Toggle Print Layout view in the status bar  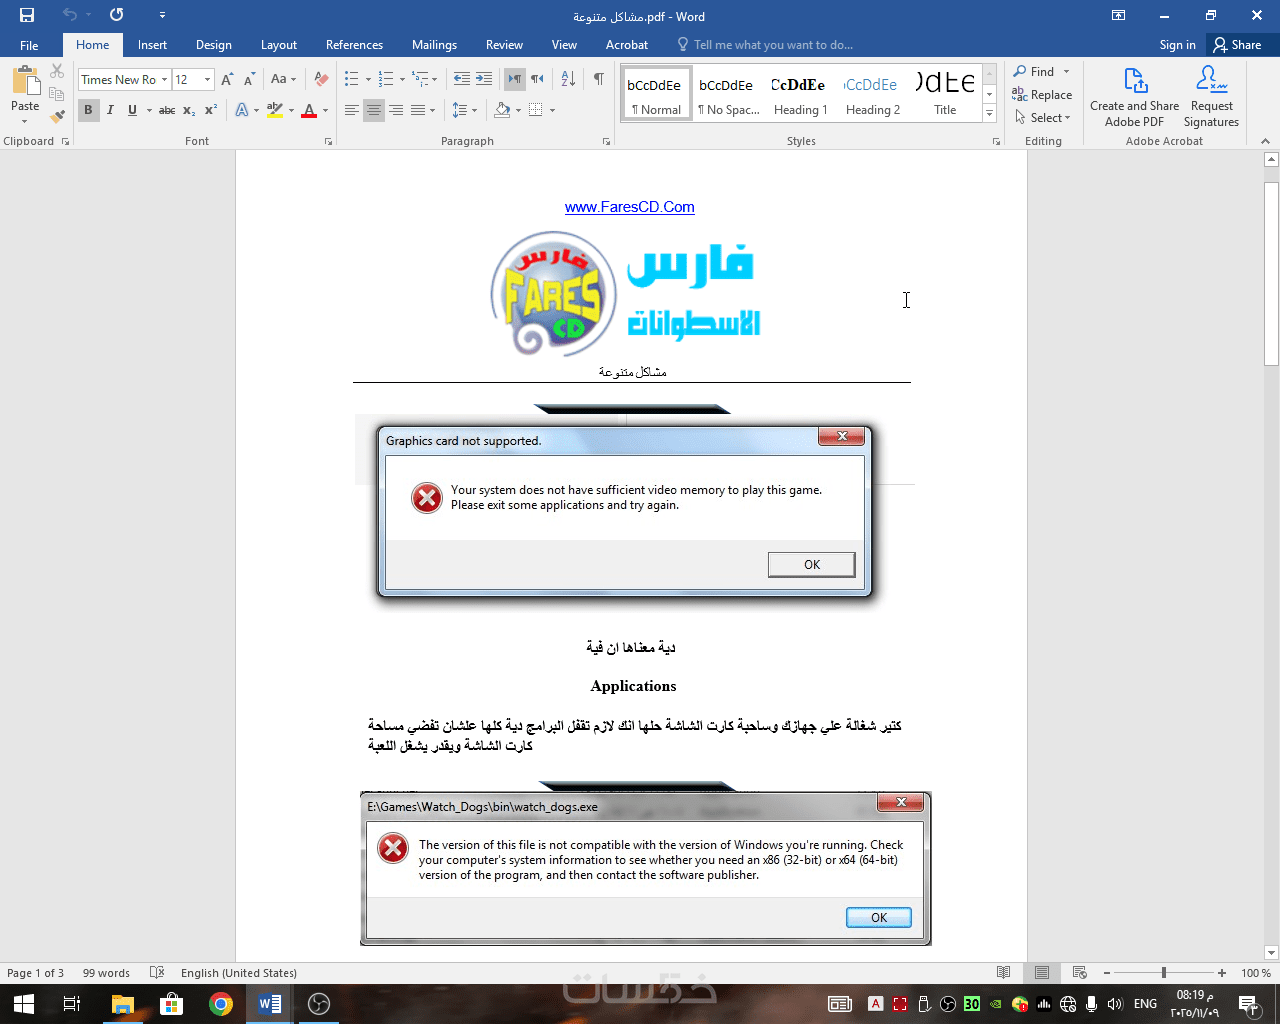(x=1042, y=972)
